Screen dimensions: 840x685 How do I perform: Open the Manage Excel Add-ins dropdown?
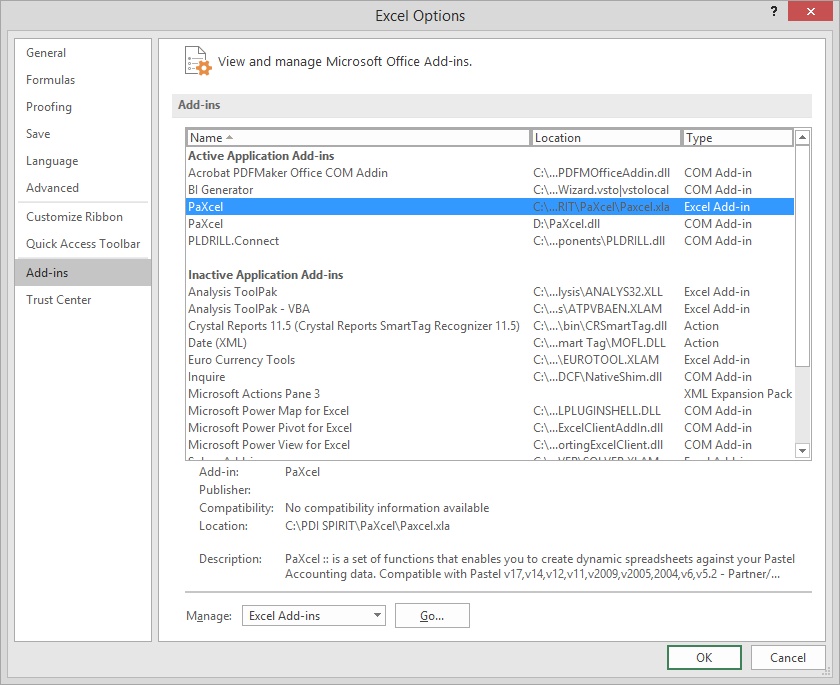(x=313, y=615)
